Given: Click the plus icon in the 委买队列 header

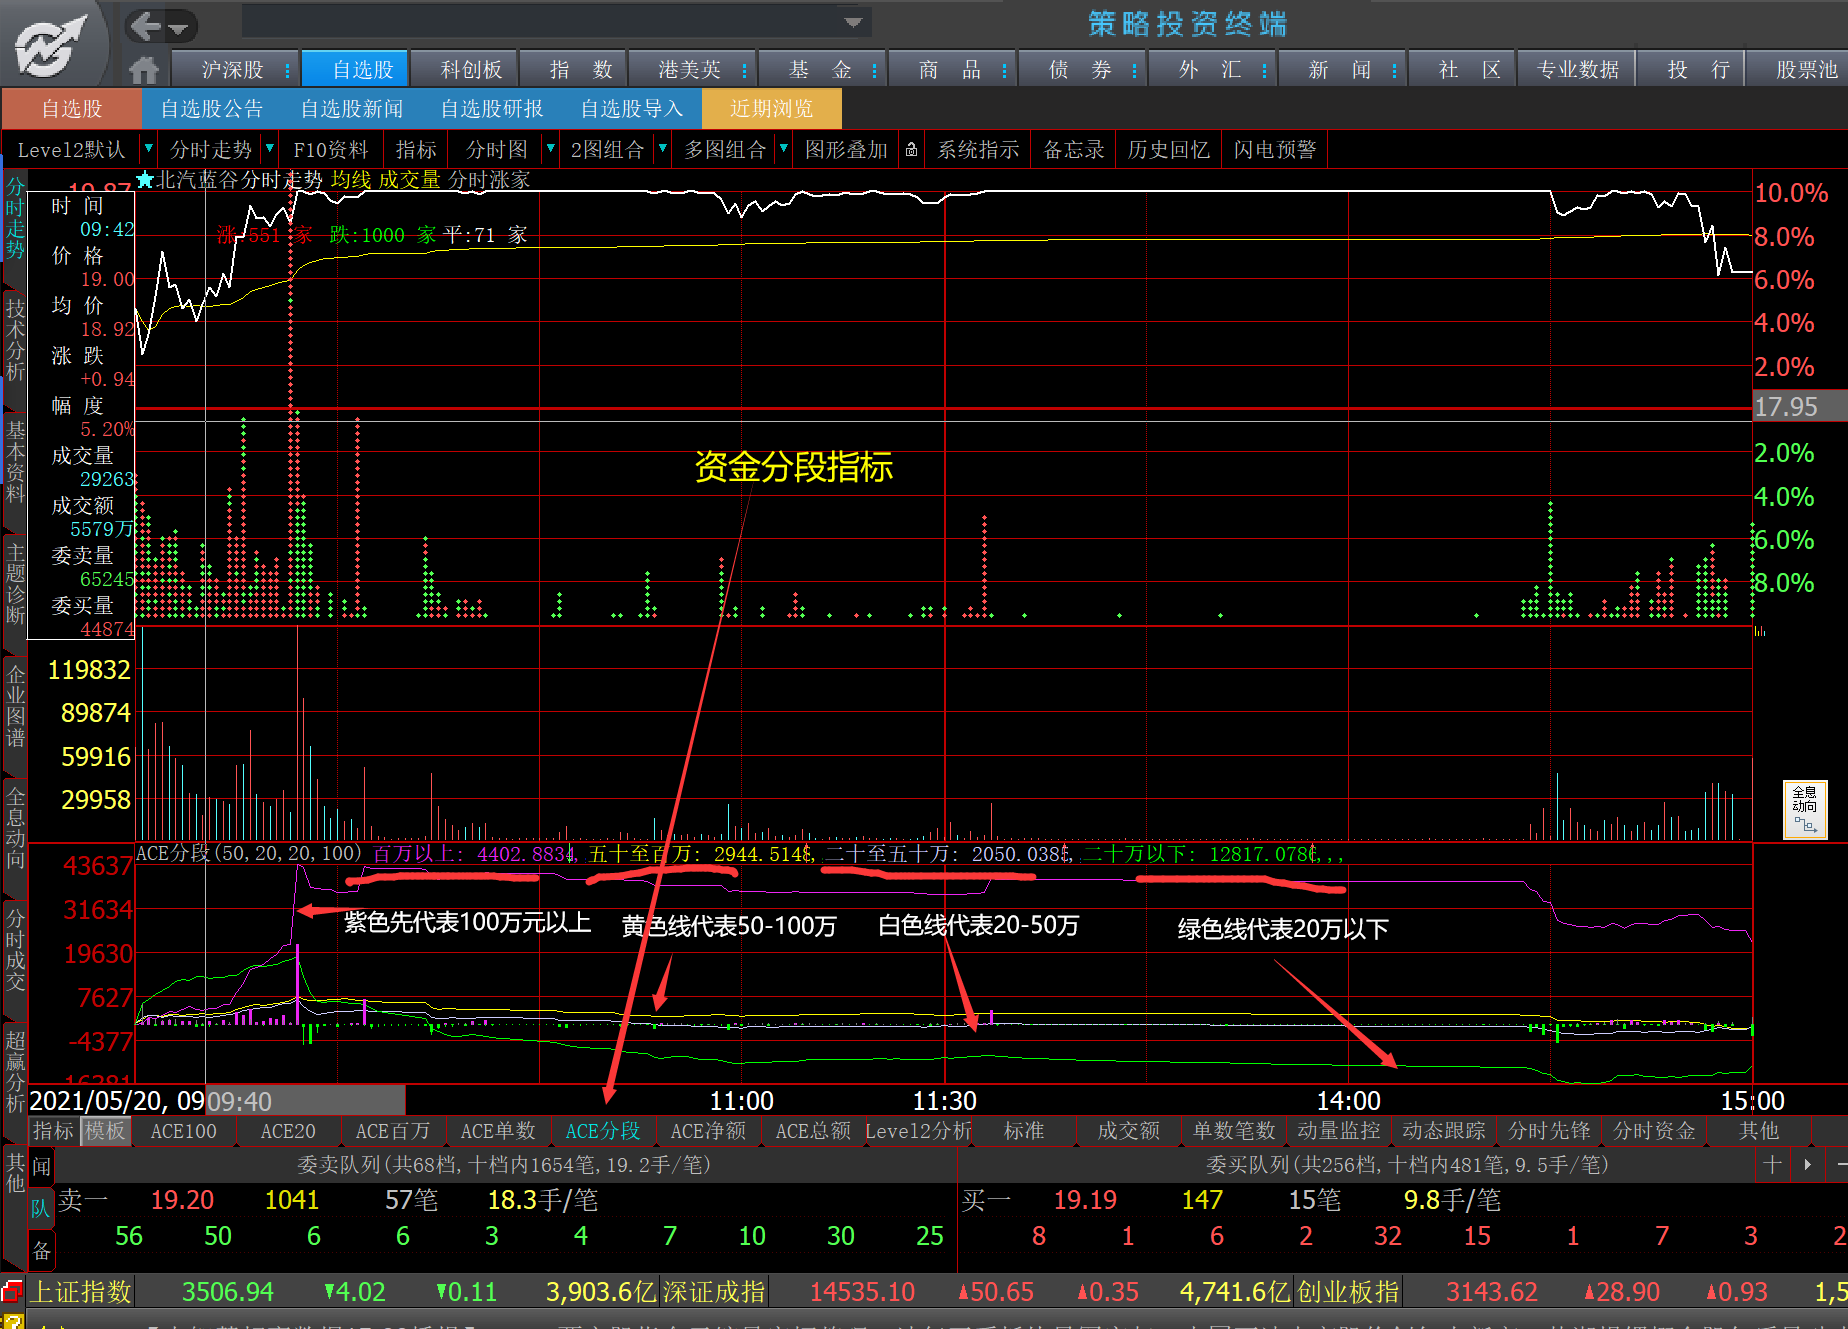Looking at the screenshot, I should [1772, 1164].
